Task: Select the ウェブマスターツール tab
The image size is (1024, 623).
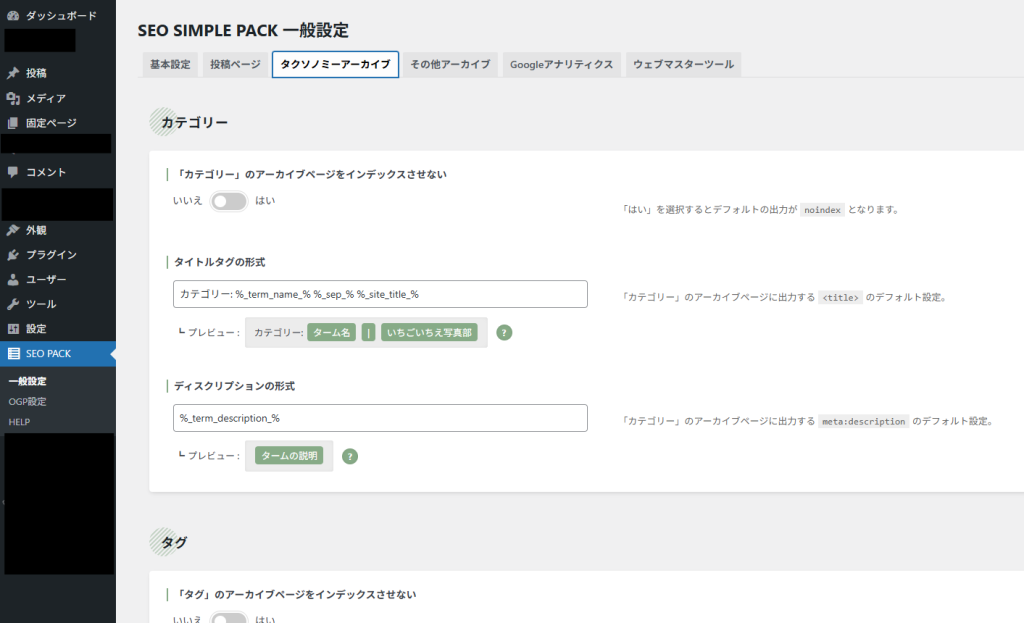Action: pyautogui.click(x=683, y=64)
